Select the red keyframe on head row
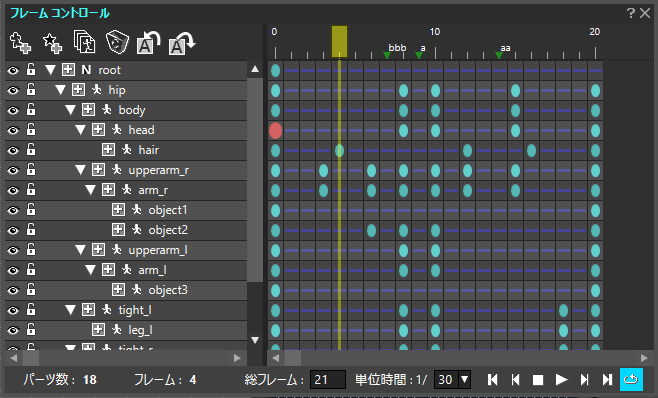Screen dimensions: 658x398 point(275,130)
